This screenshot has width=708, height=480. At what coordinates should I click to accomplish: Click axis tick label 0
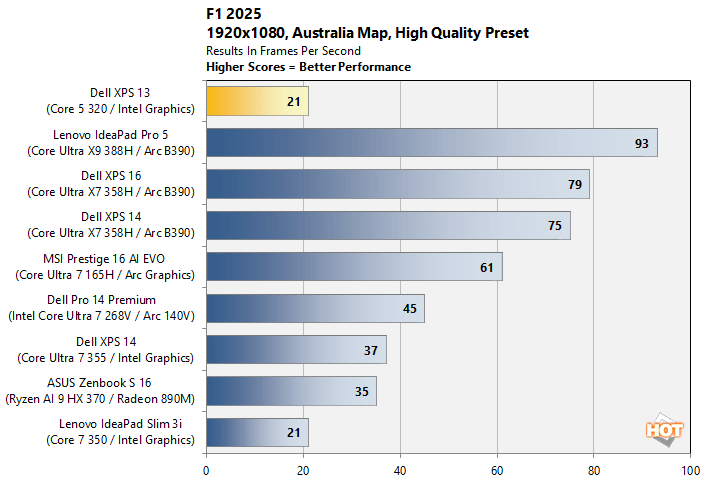(206, 471)
